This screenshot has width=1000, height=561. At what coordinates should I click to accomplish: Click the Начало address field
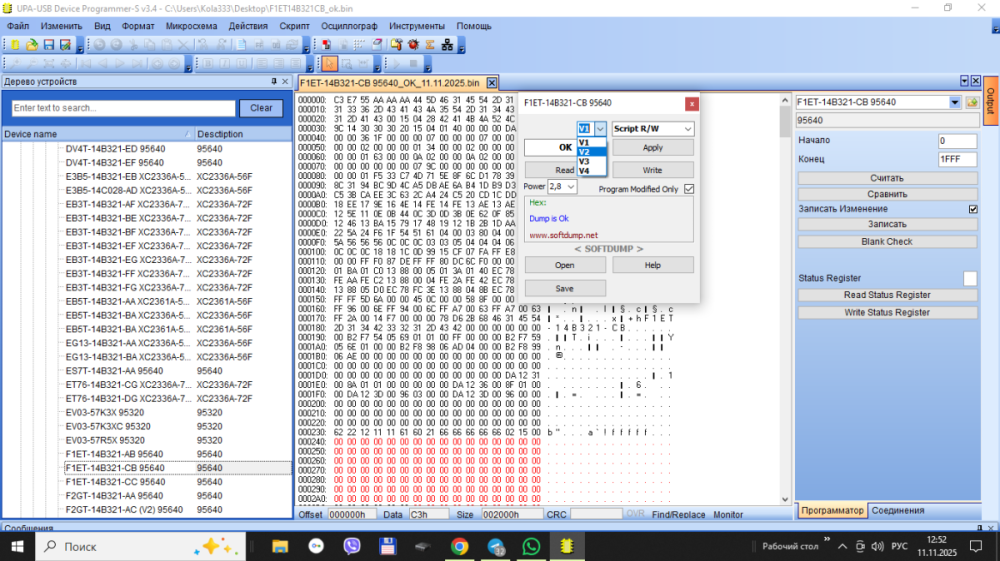coord(957,140)
